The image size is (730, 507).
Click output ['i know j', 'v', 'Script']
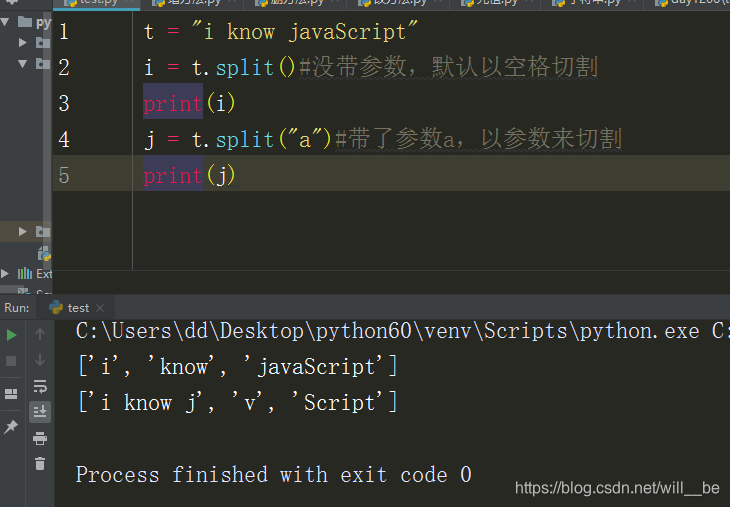[x=238, y=402]
